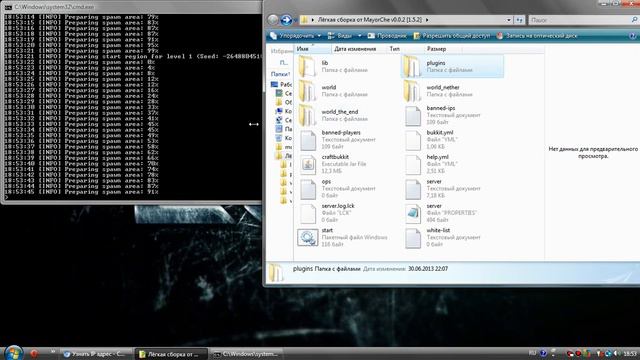Image resolution: width=640 pixels, height=360 pixels.
Task: Open the recent pages dropdown near forward button
Action: [296, 20]
